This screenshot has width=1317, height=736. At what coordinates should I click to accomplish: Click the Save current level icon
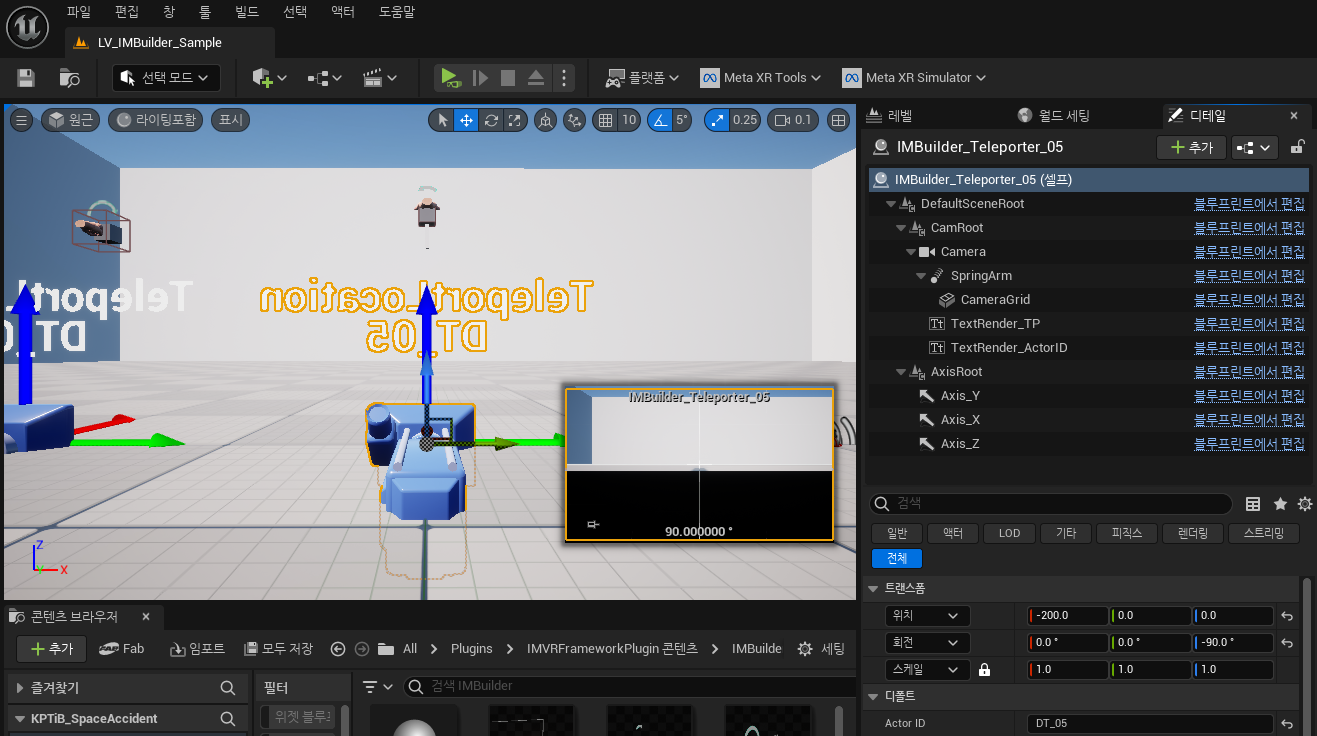(26, 78)
